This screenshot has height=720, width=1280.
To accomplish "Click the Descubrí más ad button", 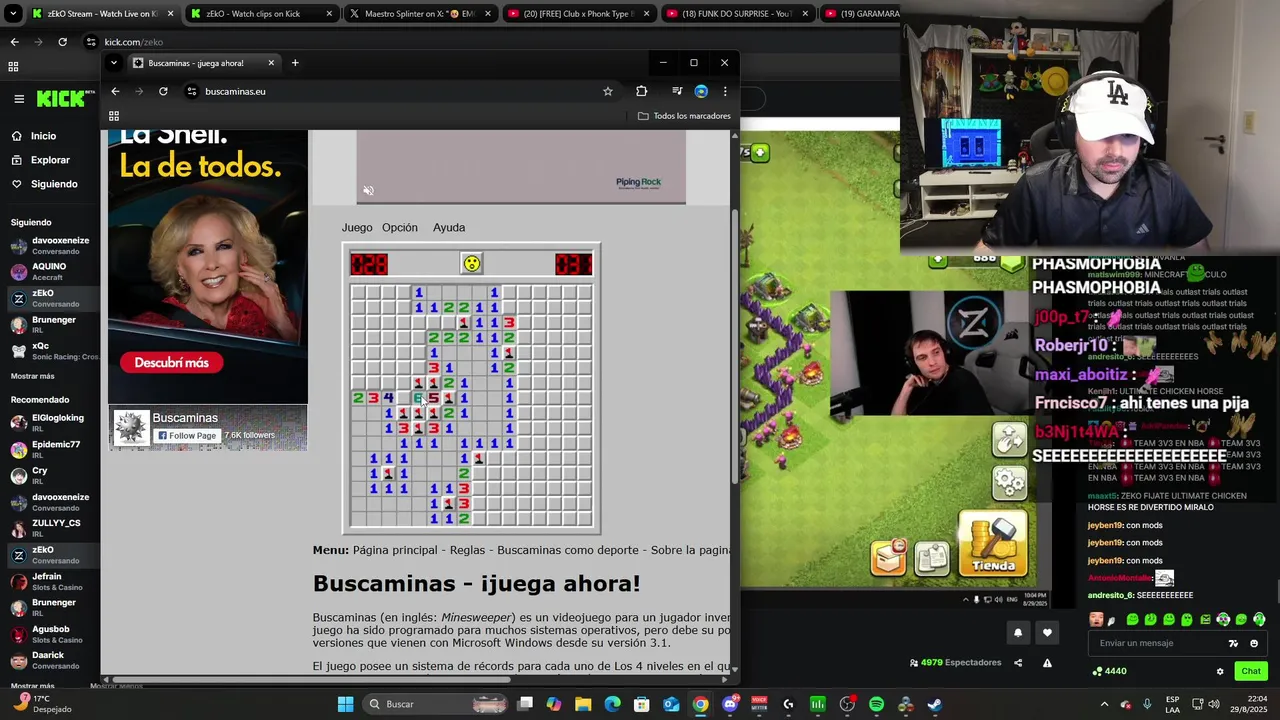I will 172,363.
